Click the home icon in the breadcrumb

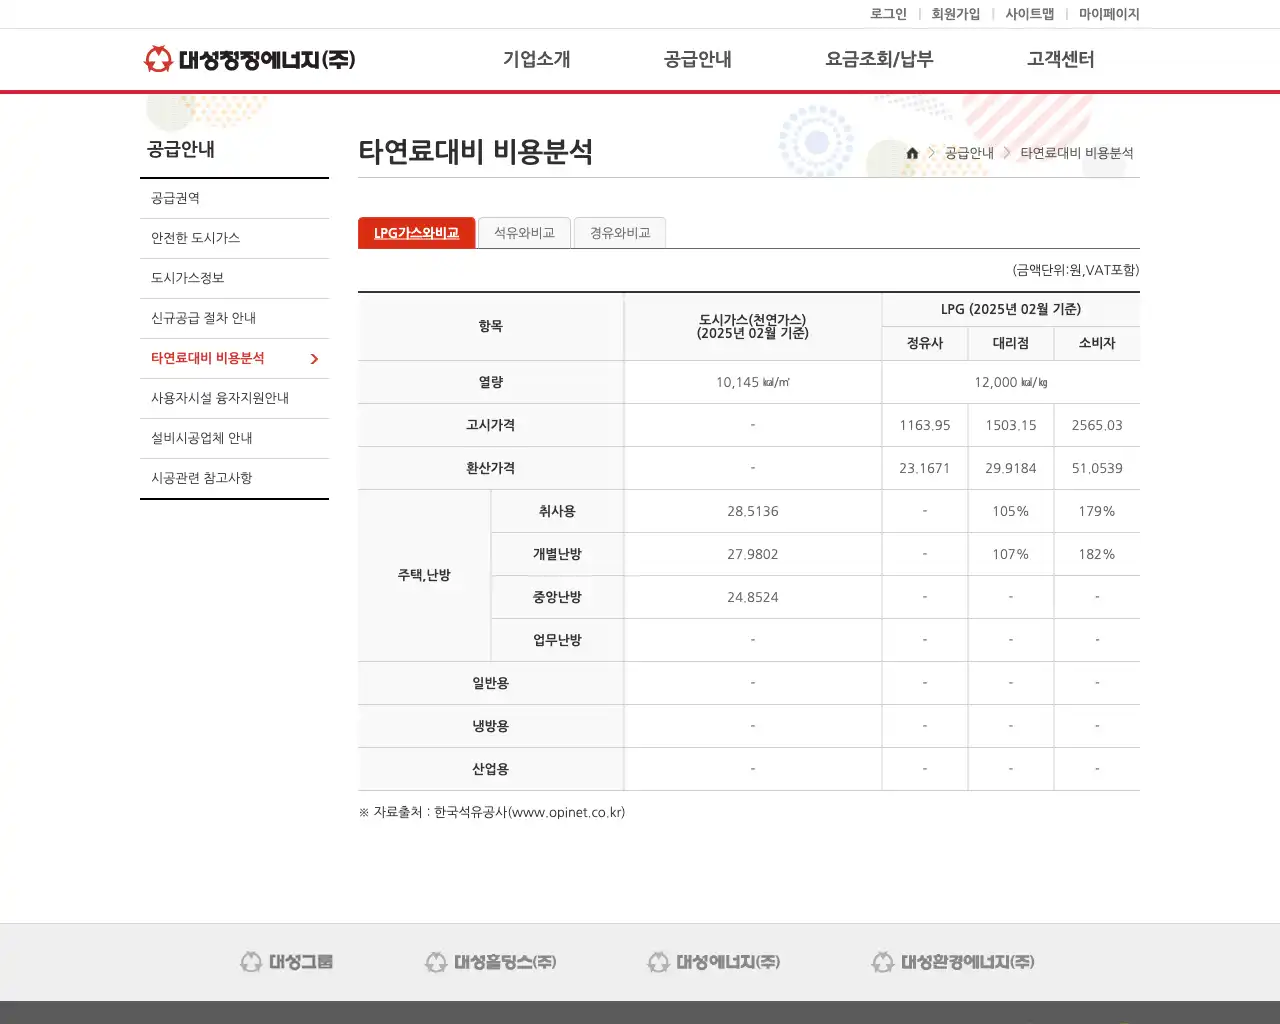tap(911, 153)
